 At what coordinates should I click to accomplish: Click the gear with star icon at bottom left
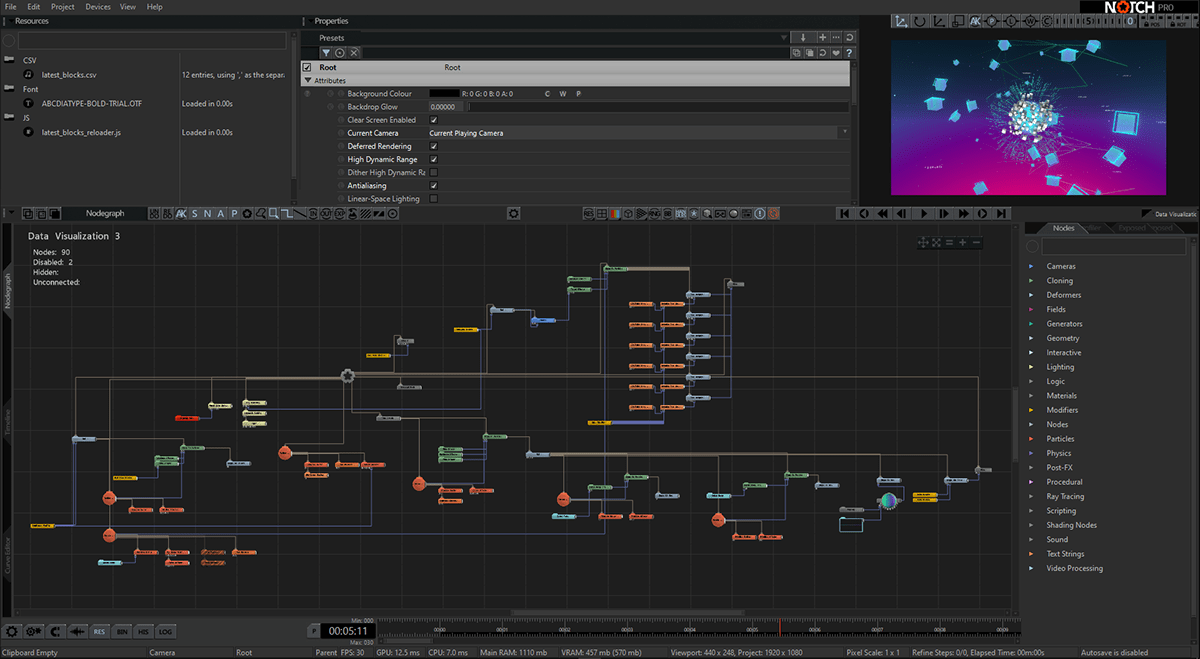pos(34,631)
